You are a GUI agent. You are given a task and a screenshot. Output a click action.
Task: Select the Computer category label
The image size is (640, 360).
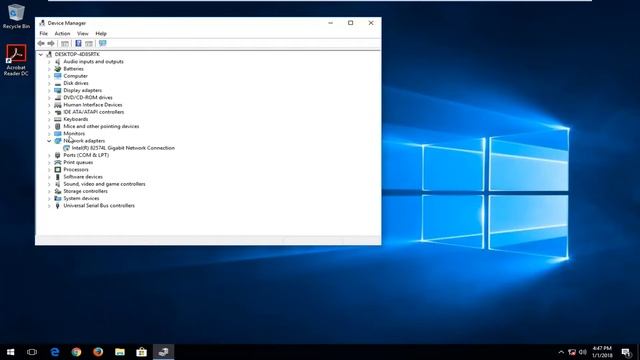(x=76, y=76)
